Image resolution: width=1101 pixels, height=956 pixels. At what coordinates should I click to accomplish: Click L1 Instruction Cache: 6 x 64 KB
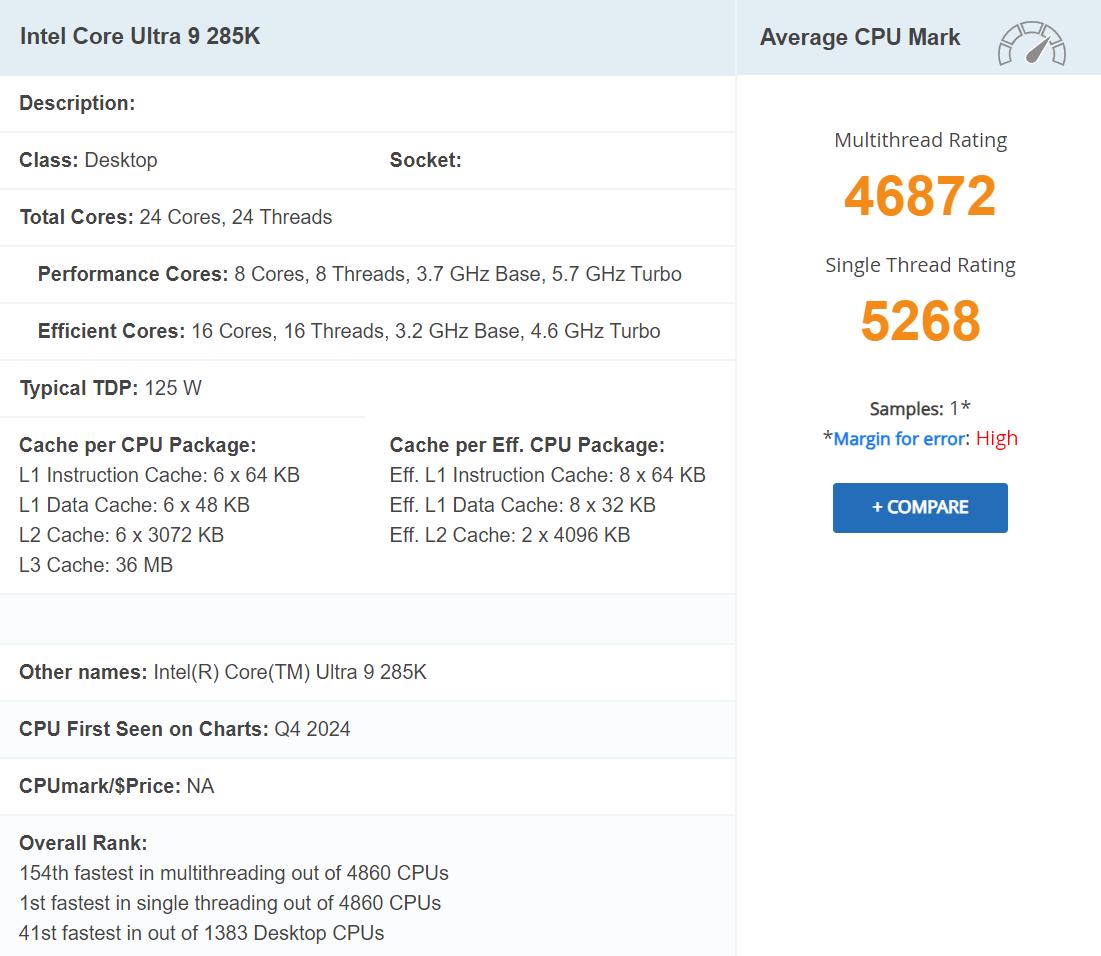point(159,476)
